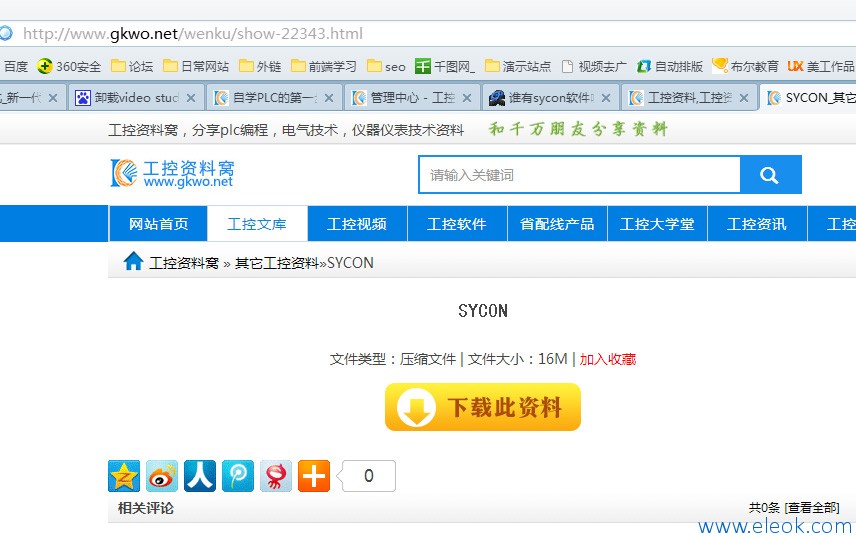Click the home icon in breadcrumb
This screenshot has height=538, width=856.
tap(133, 262)
